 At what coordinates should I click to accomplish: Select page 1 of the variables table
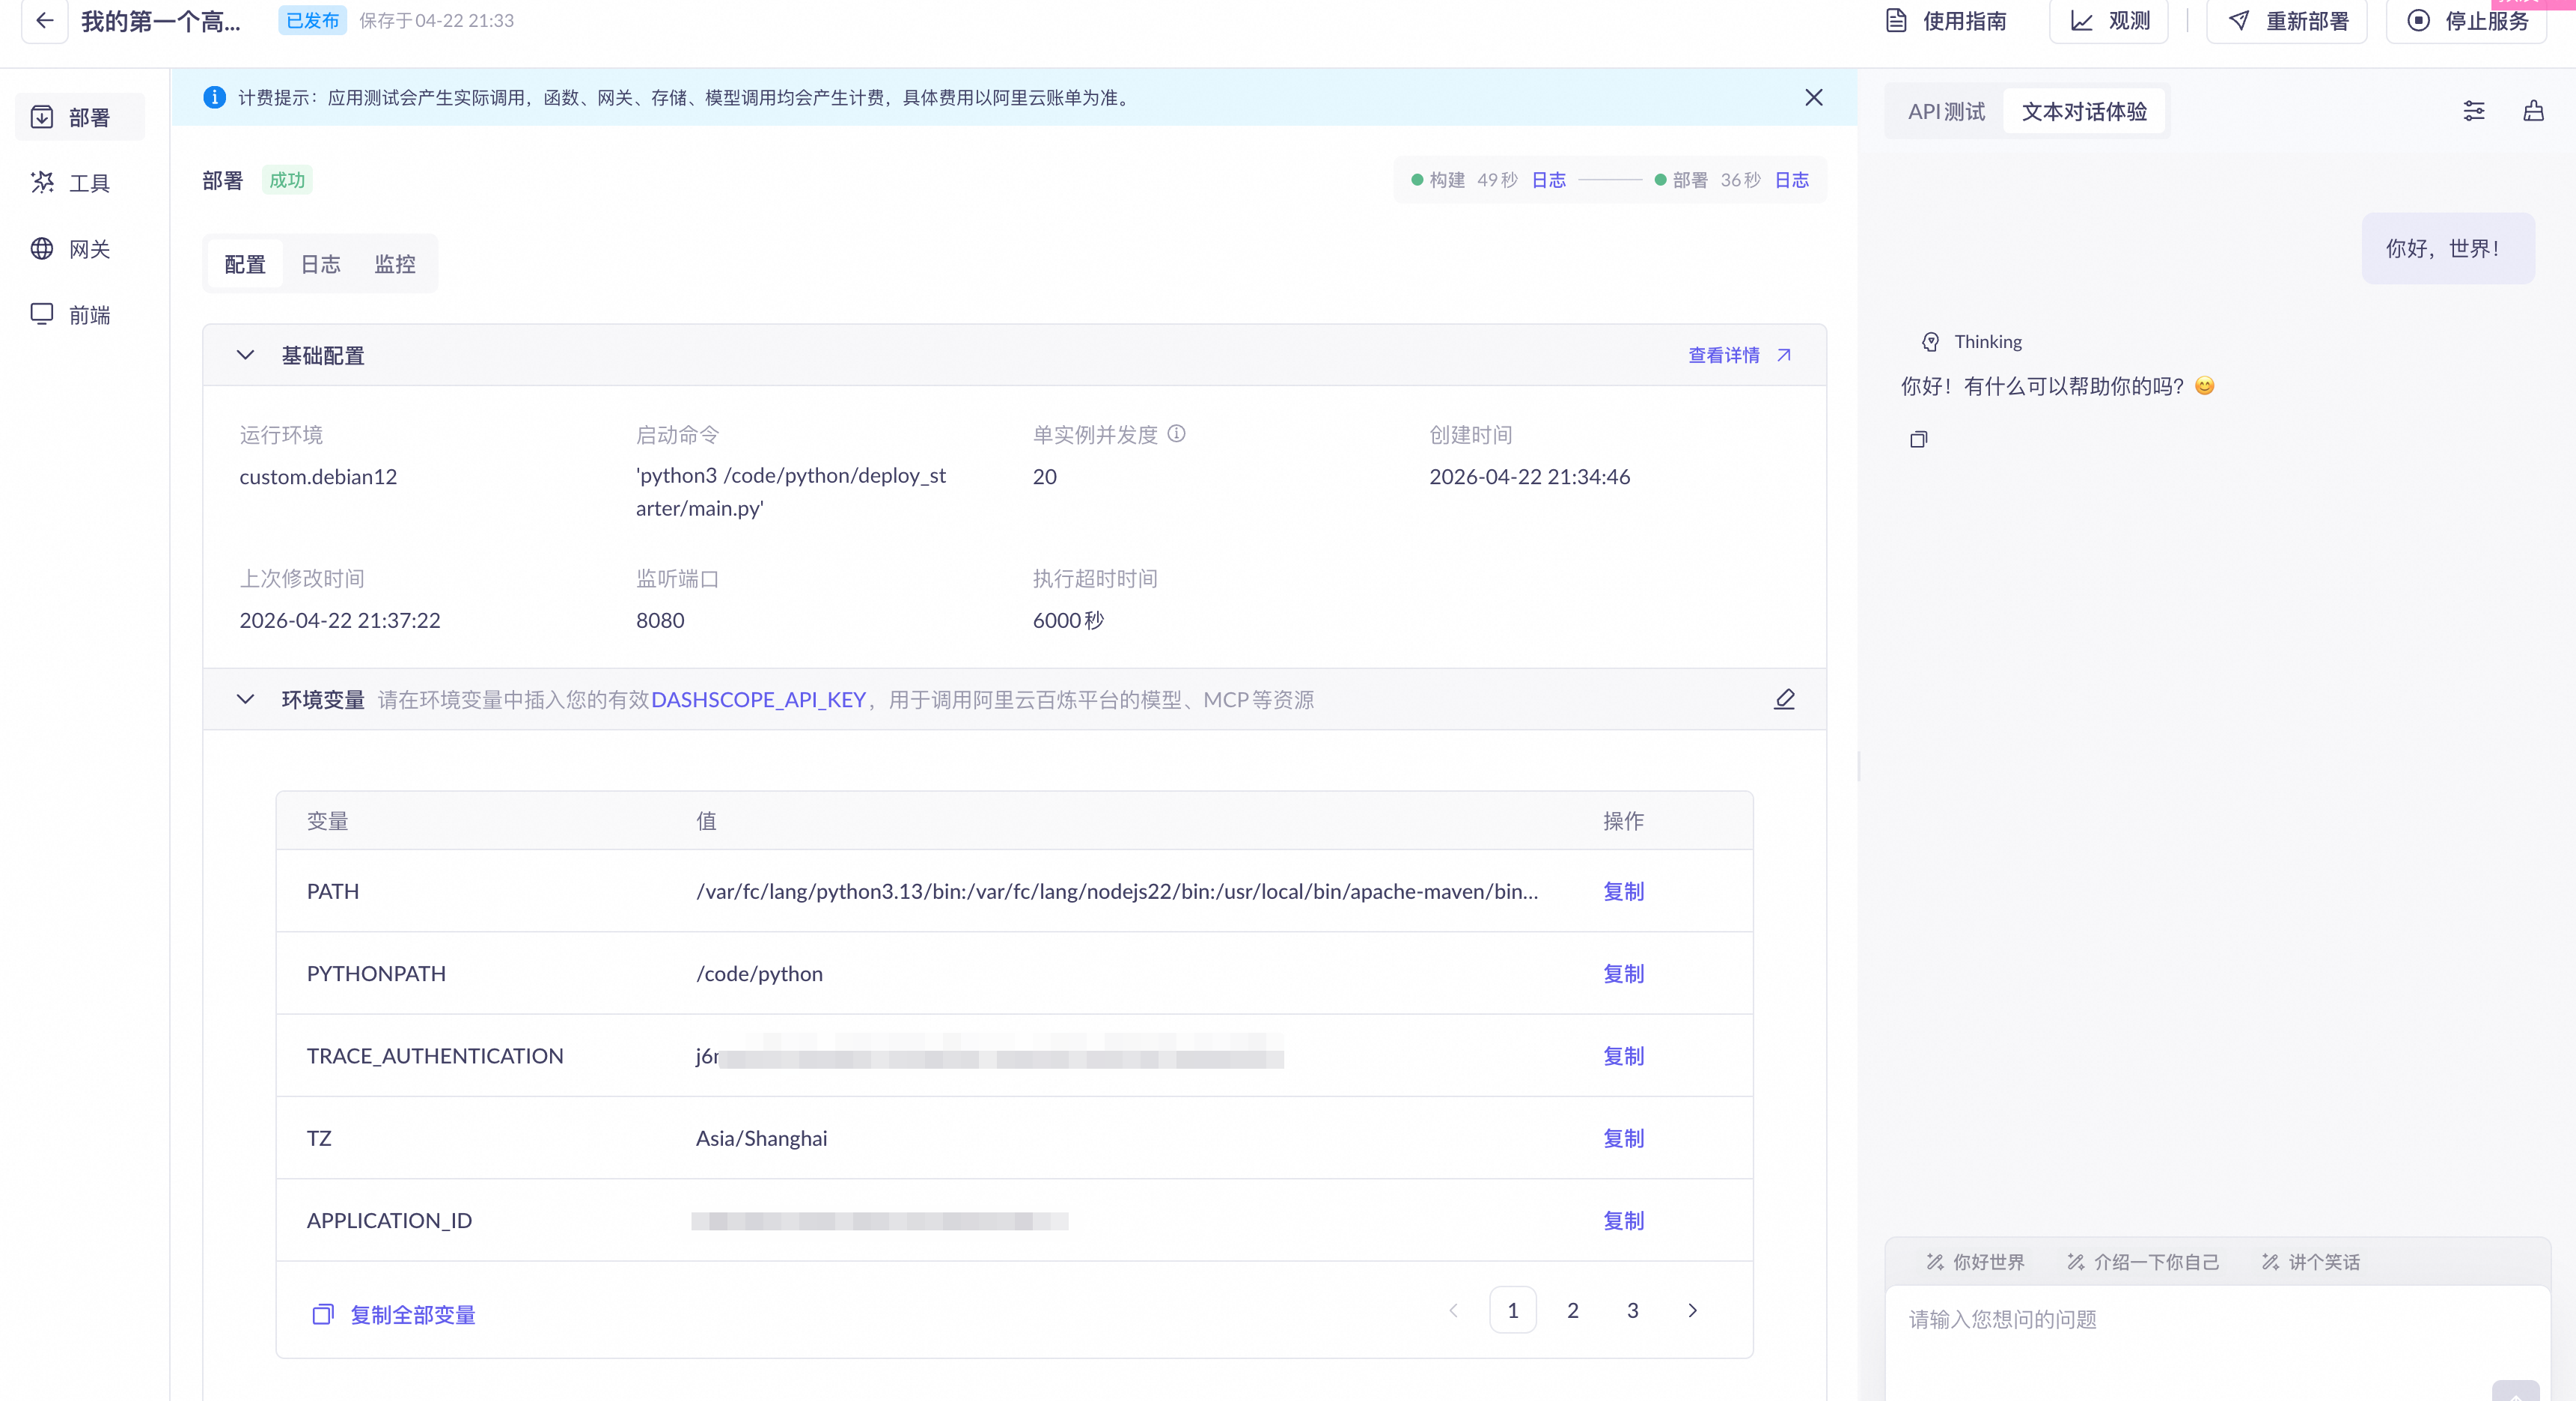click(x=1513, y=1310)
